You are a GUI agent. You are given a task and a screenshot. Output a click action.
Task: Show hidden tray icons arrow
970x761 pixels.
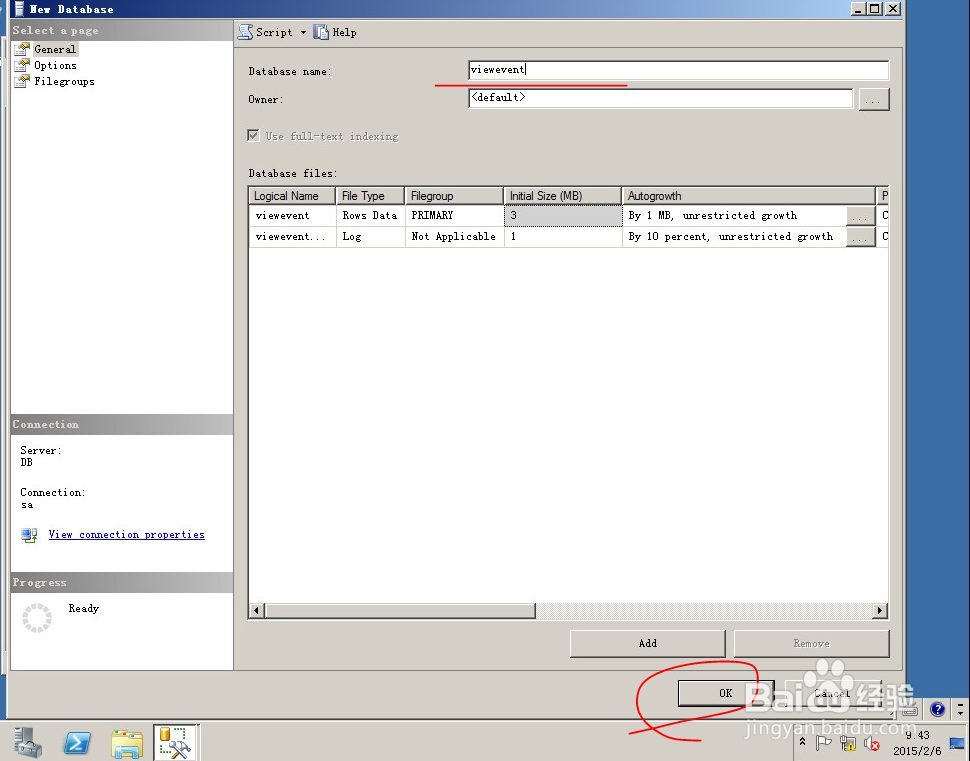pyautogui.click(x=802, y=741)
